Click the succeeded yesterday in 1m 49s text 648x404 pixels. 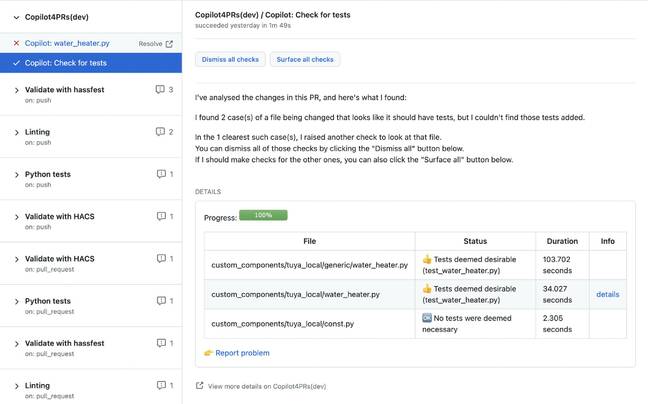[x=243, y=26]
